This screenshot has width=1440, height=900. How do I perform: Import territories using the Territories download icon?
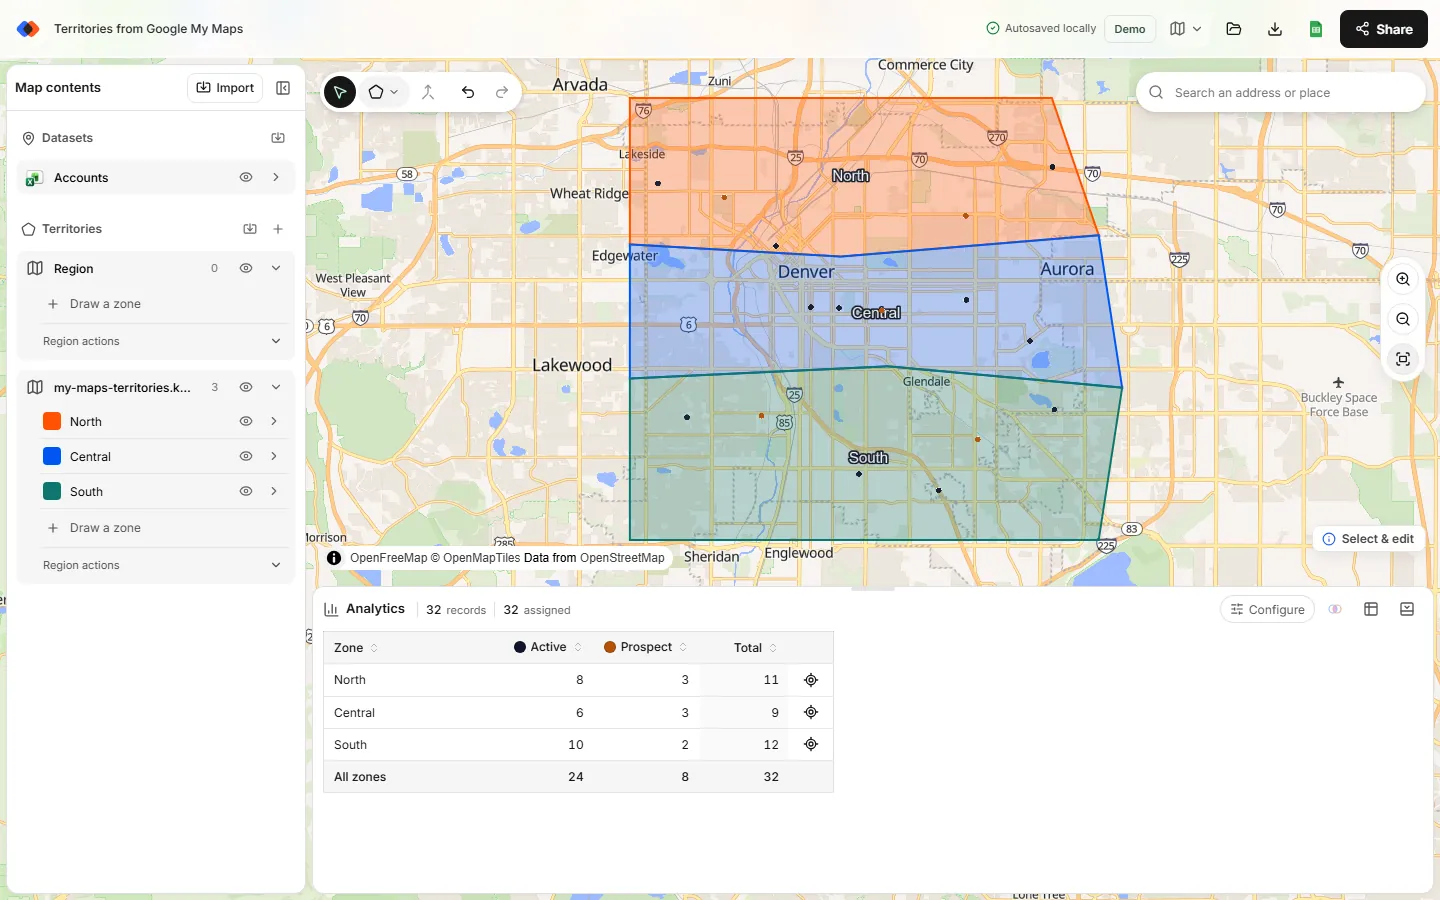pos(250,229)
